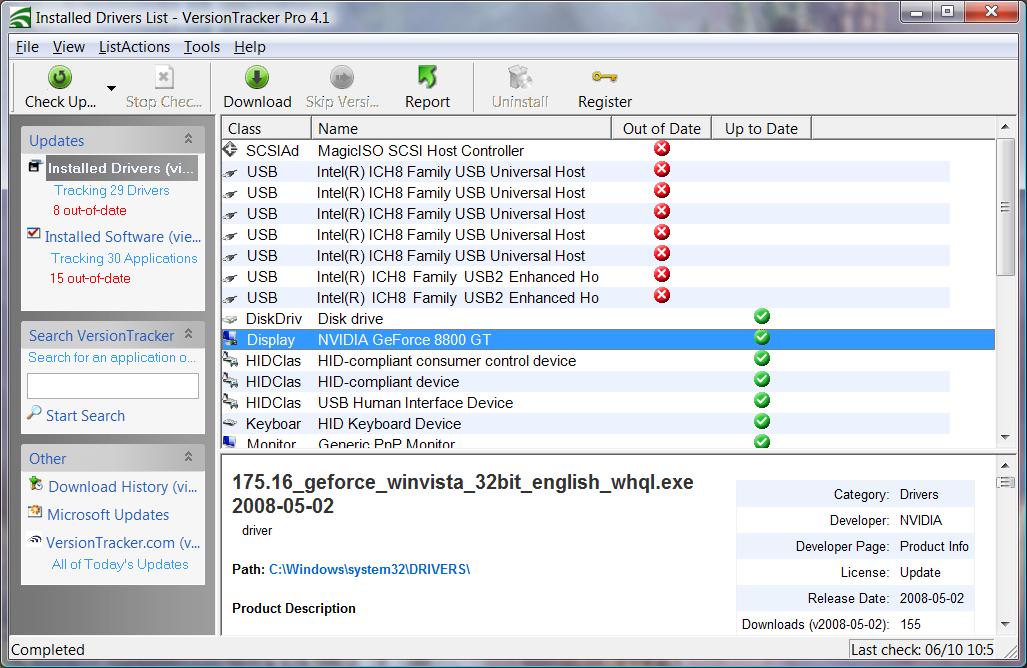The width and height of the screenshot is (1027, 668).
Task: Click the details pane scrollbar down arrow
Action: [1005, 625]
